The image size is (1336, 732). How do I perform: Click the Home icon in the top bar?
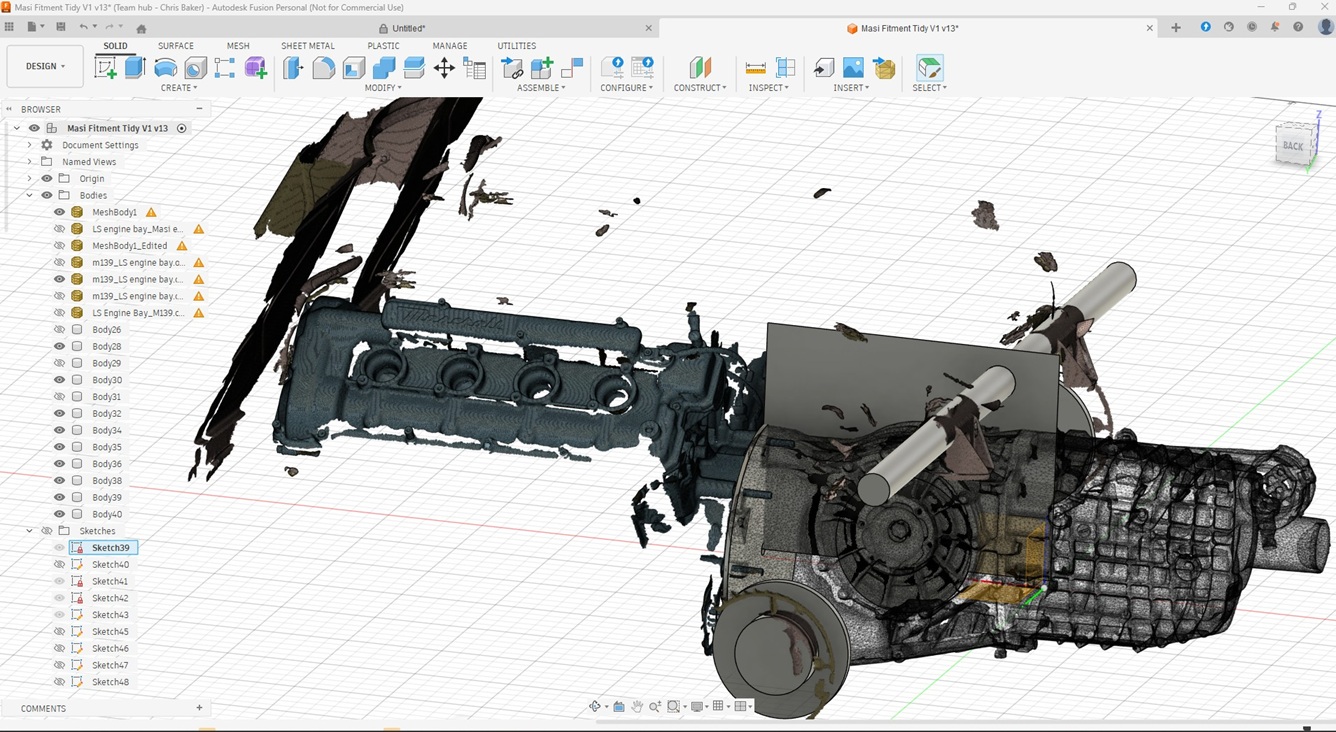[141, 28]
